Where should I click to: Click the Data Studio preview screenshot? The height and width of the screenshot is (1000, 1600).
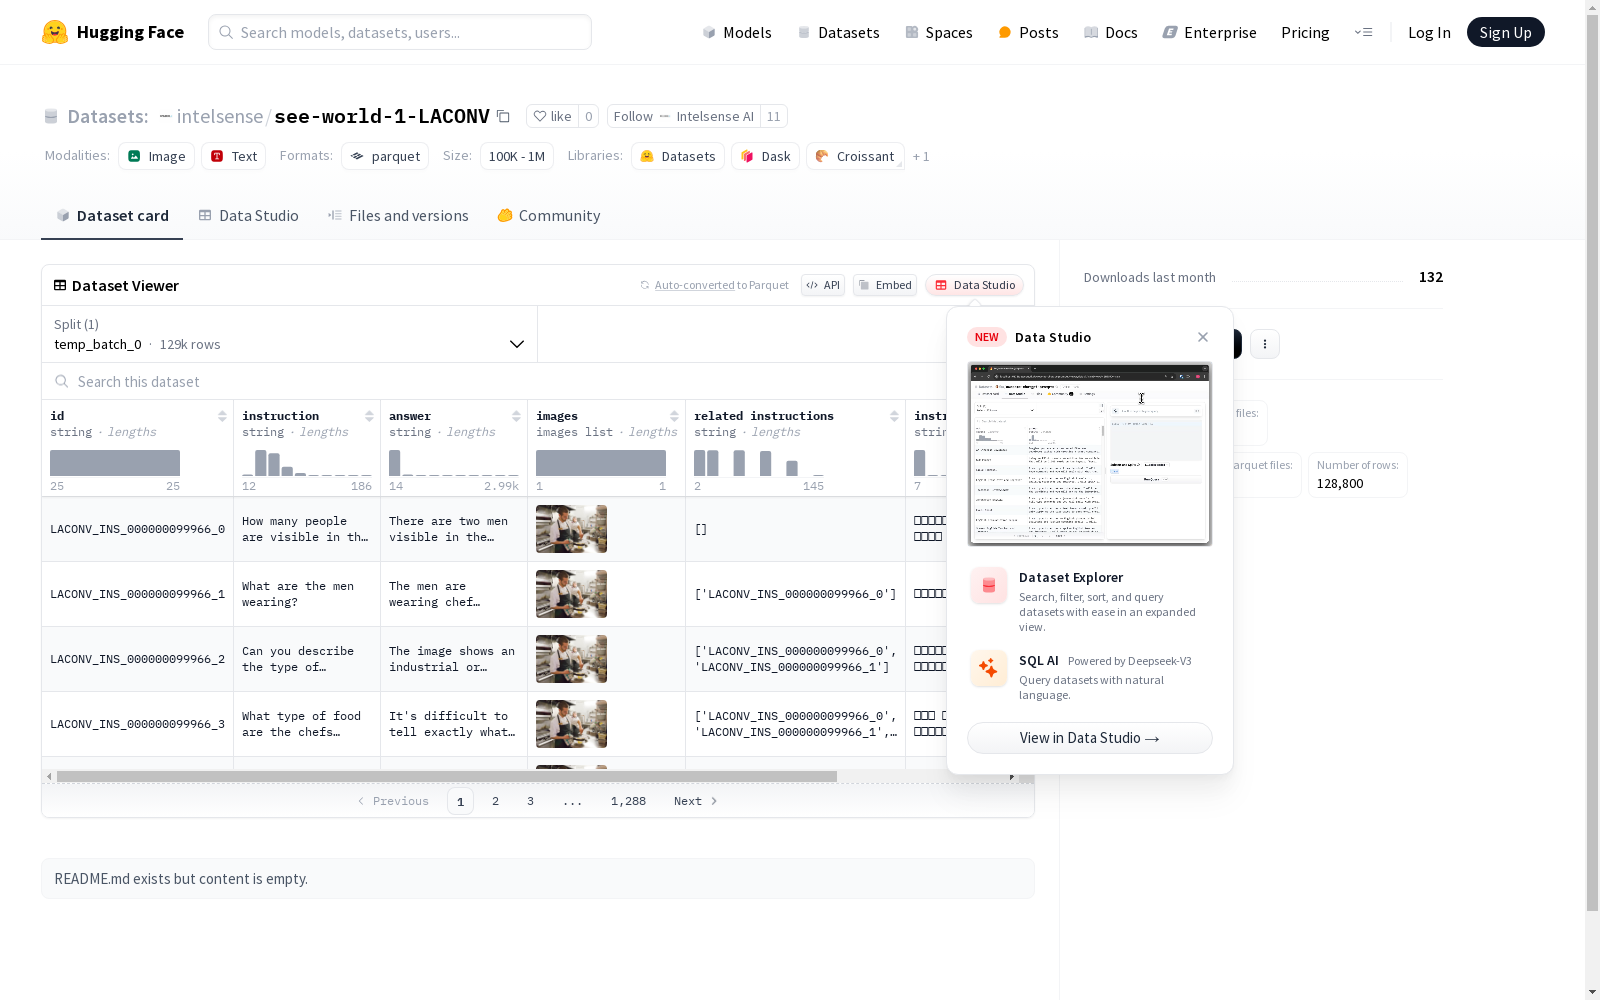click(1090, 454)
